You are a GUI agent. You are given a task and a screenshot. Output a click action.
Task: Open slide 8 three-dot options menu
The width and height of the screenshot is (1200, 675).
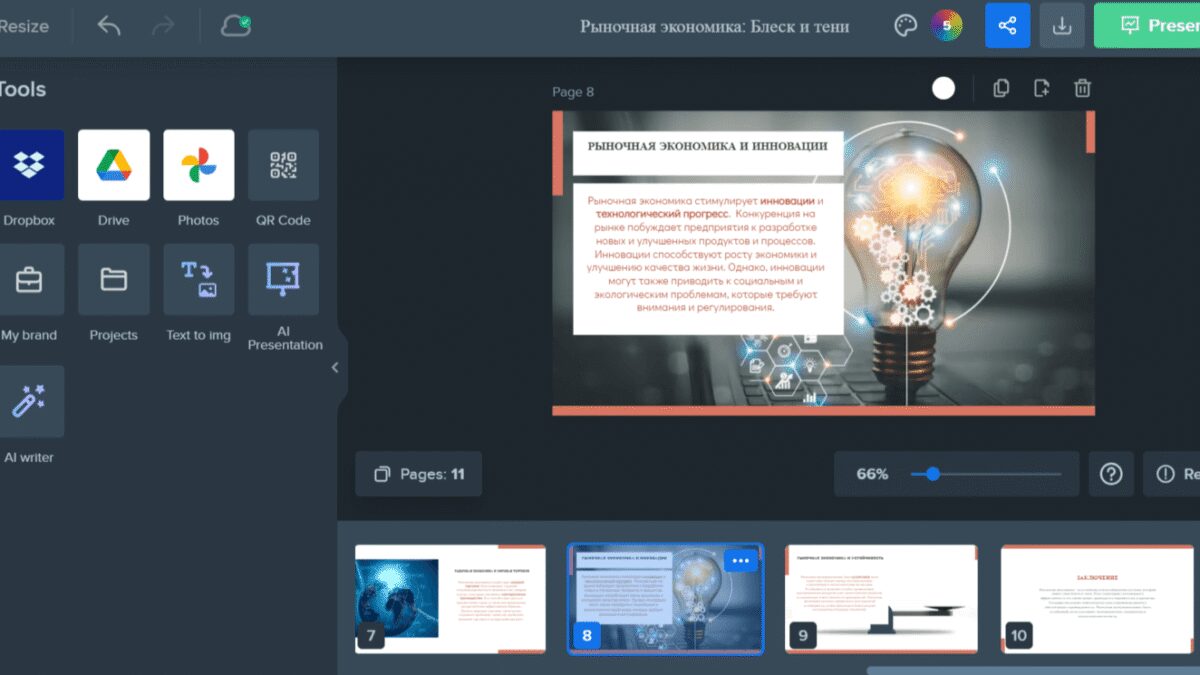pos(740,561)
